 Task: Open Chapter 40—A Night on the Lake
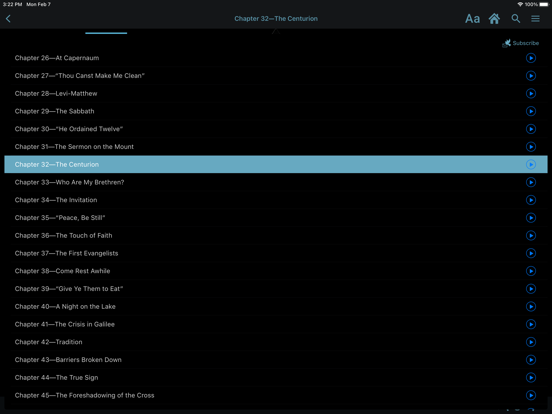(65, 306)
